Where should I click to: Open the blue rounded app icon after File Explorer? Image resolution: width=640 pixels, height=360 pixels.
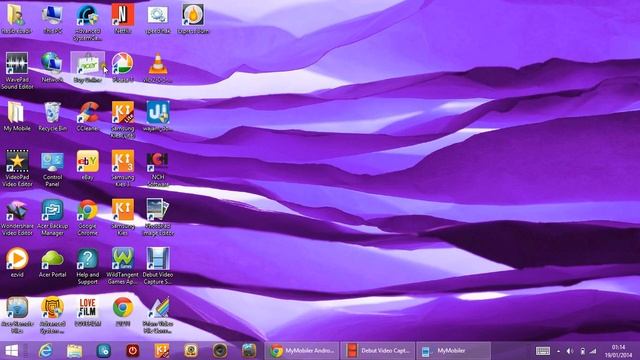104,351
